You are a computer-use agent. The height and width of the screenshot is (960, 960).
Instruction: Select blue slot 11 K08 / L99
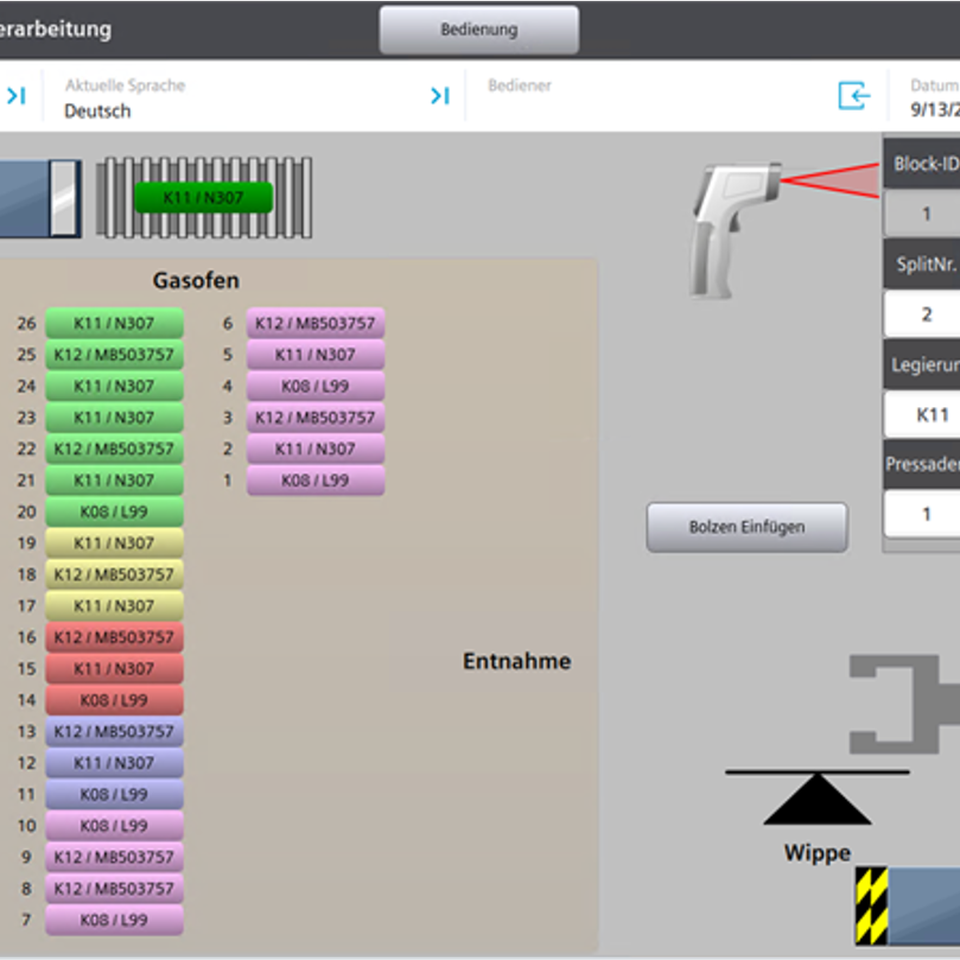(x=114, y=795)
